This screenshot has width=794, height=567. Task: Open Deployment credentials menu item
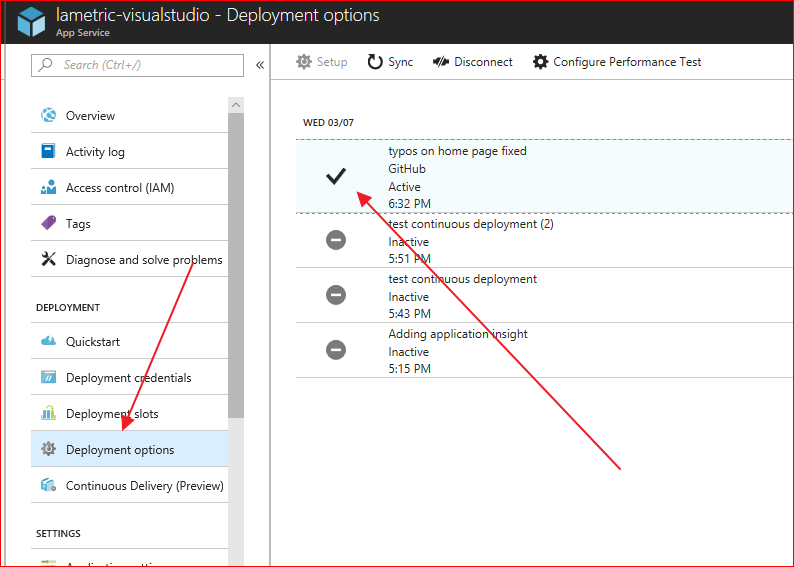click(128, 378)
